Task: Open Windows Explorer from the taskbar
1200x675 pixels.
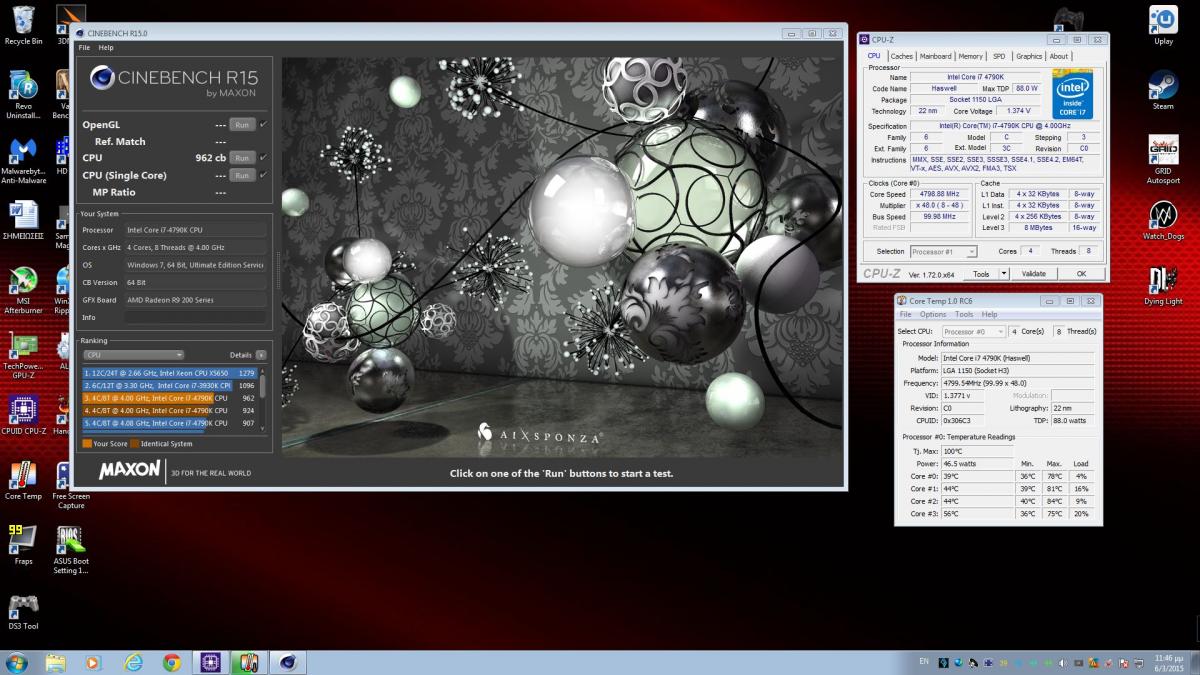Action: point(56,662)
